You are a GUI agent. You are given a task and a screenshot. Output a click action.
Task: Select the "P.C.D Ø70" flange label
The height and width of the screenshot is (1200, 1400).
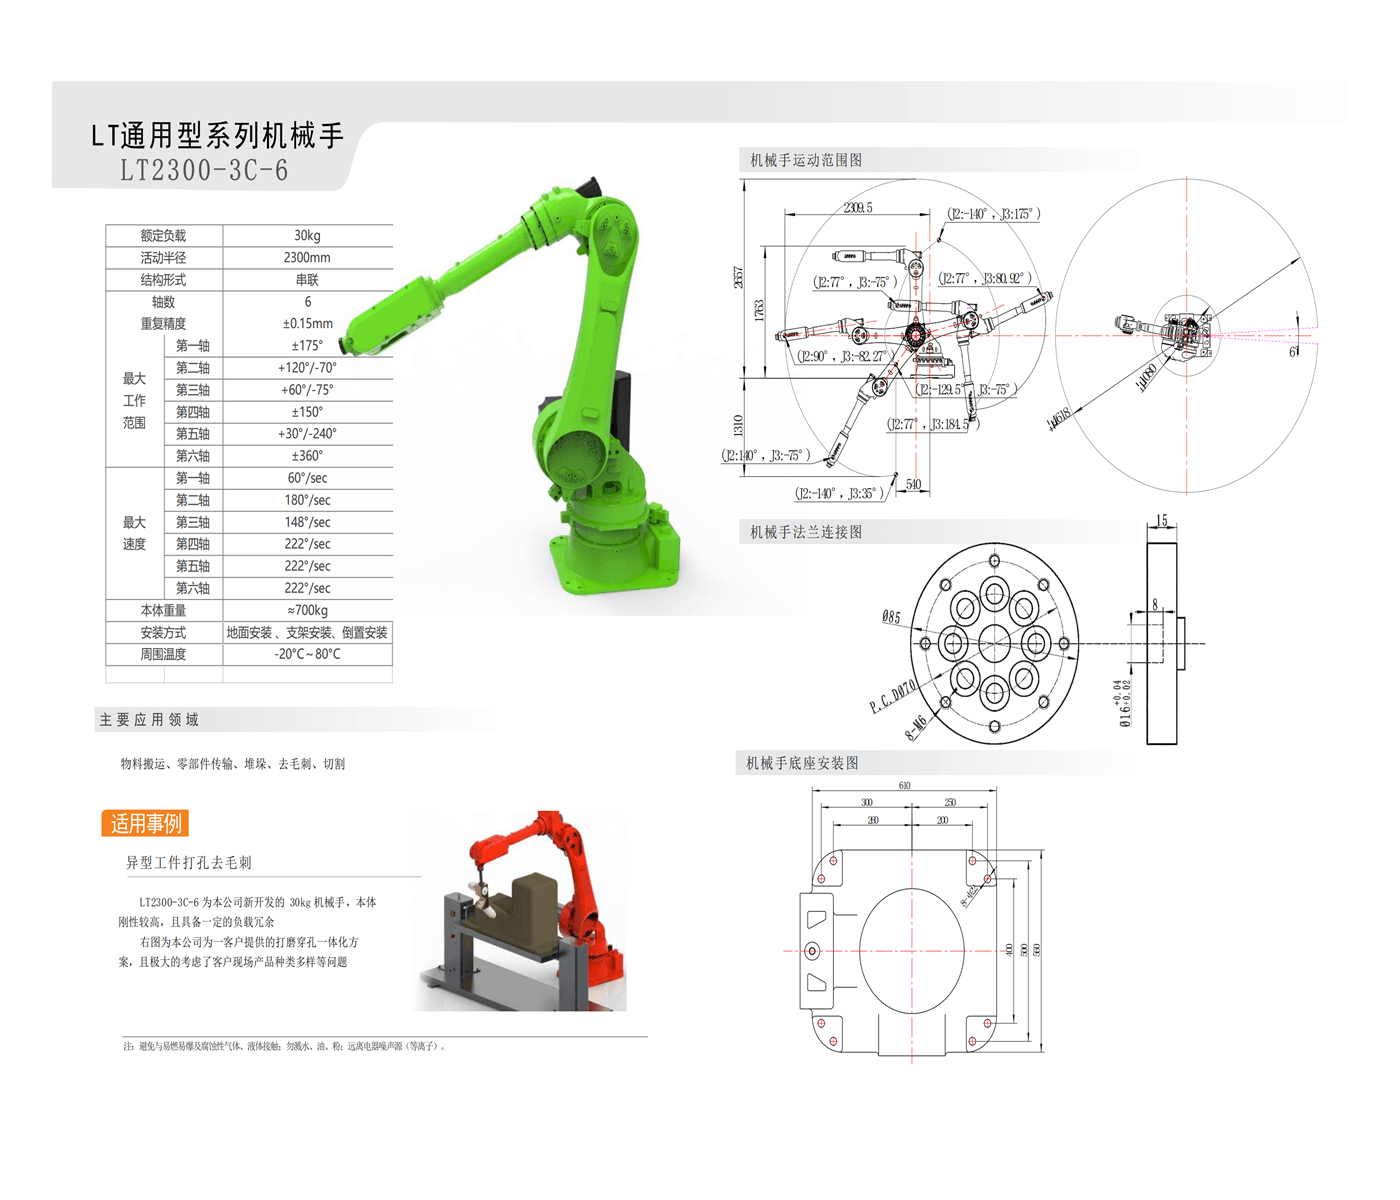click(x=893, y=696)
